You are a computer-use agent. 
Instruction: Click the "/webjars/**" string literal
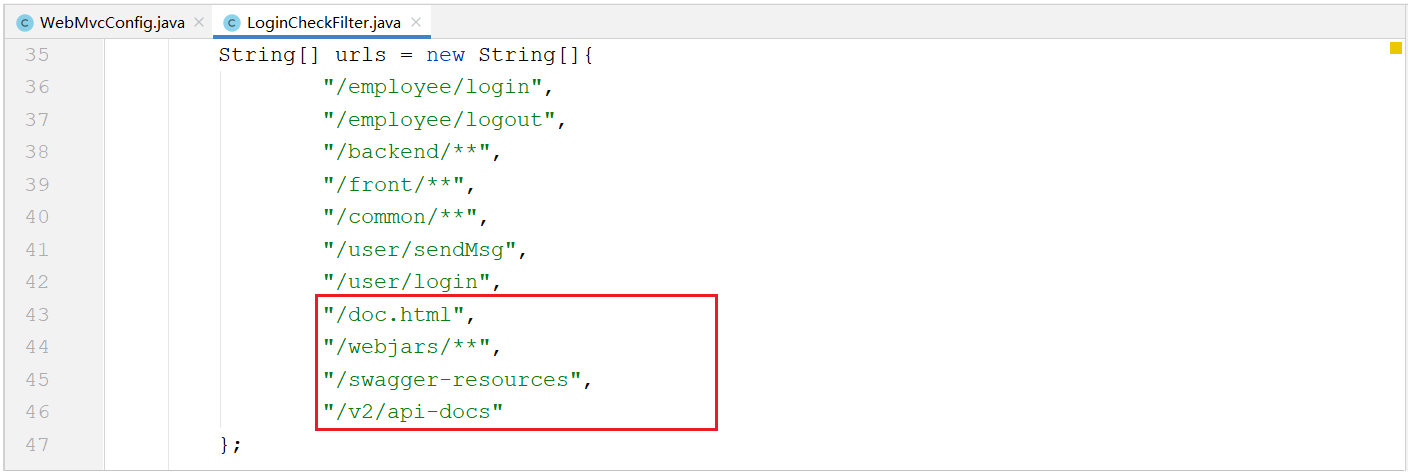click(406, 347)
